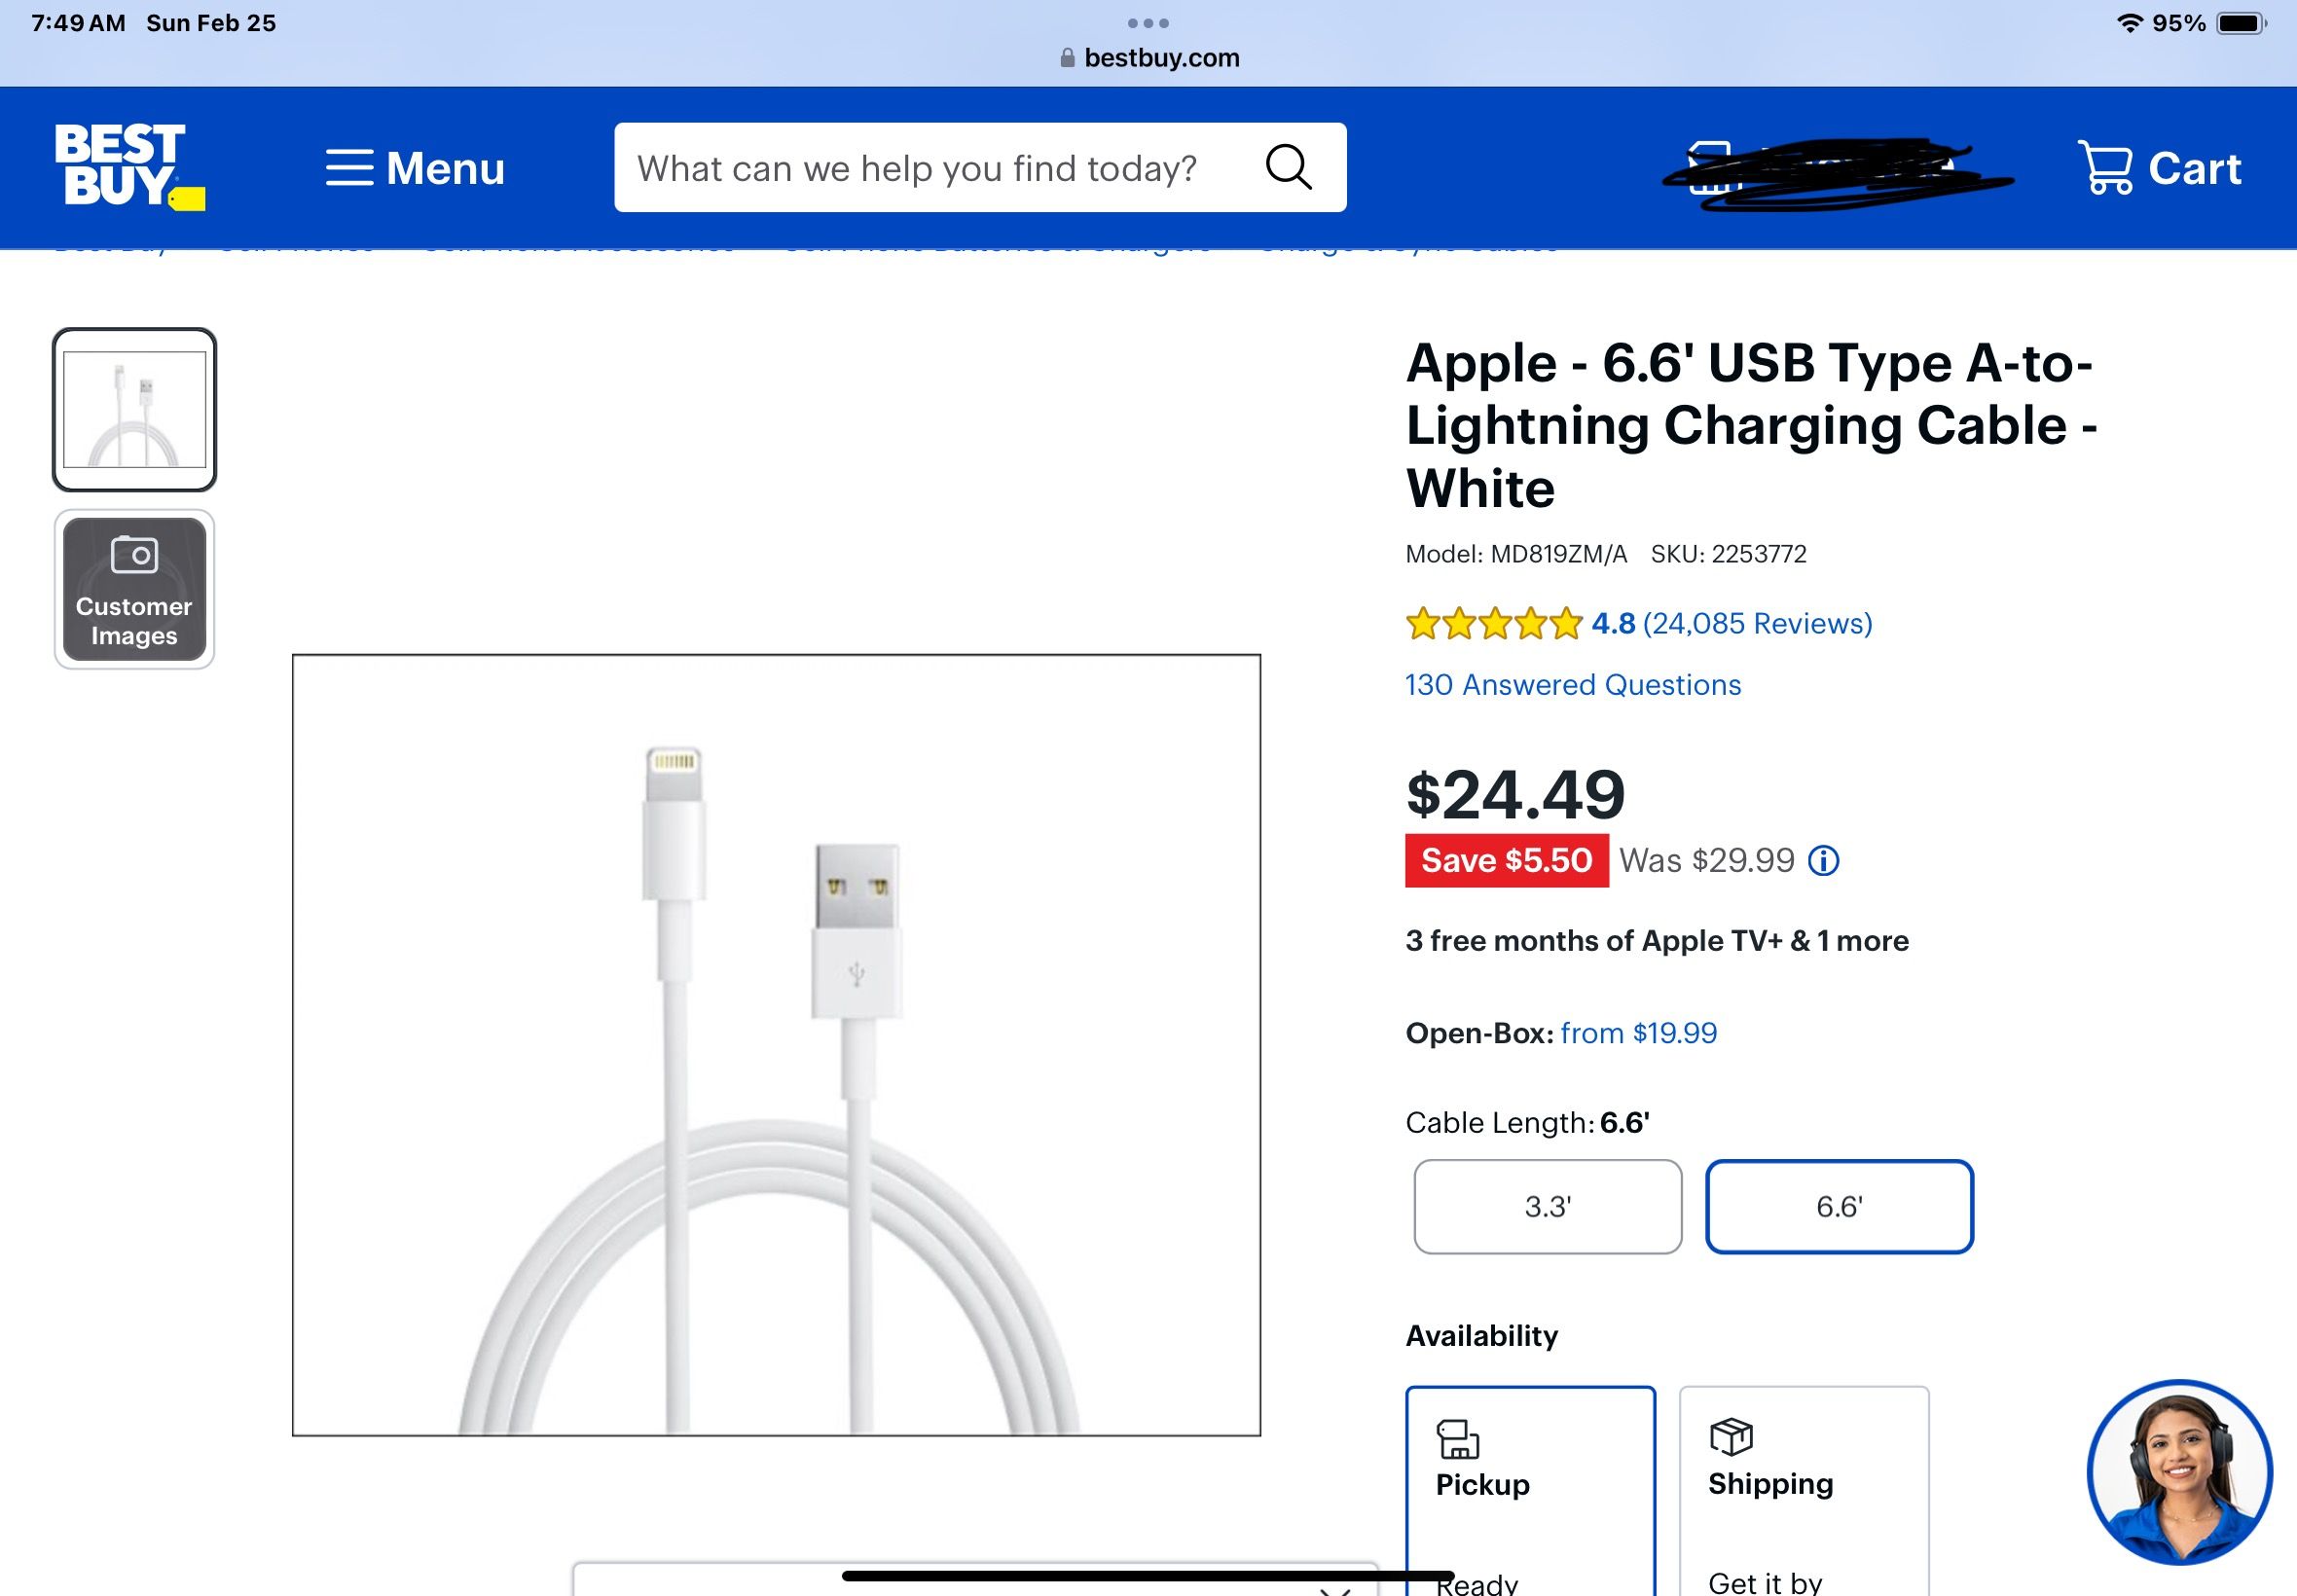The width and height of the screenshot is (2297, 1596).
Task: Open the shopping Cart
Action: click(2160, 168)
